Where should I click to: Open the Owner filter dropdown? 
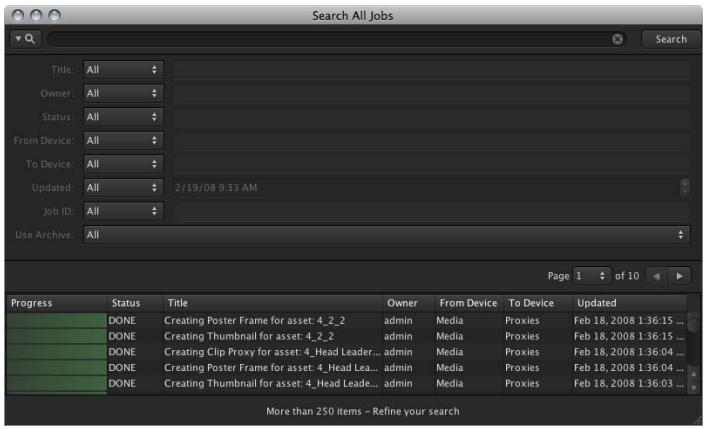[123, 93]
